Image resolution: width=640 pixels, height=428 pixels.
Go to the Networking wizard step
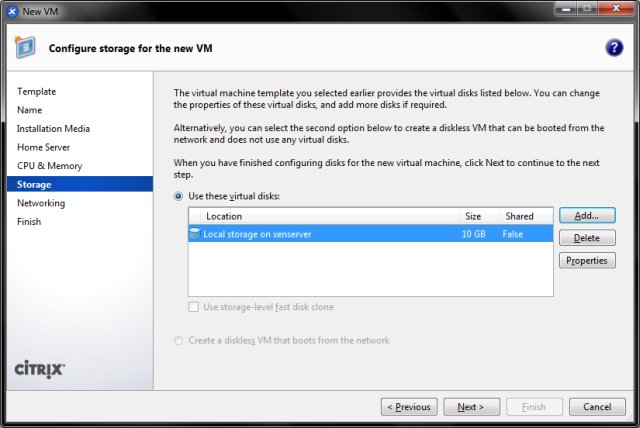coord(41,203)
